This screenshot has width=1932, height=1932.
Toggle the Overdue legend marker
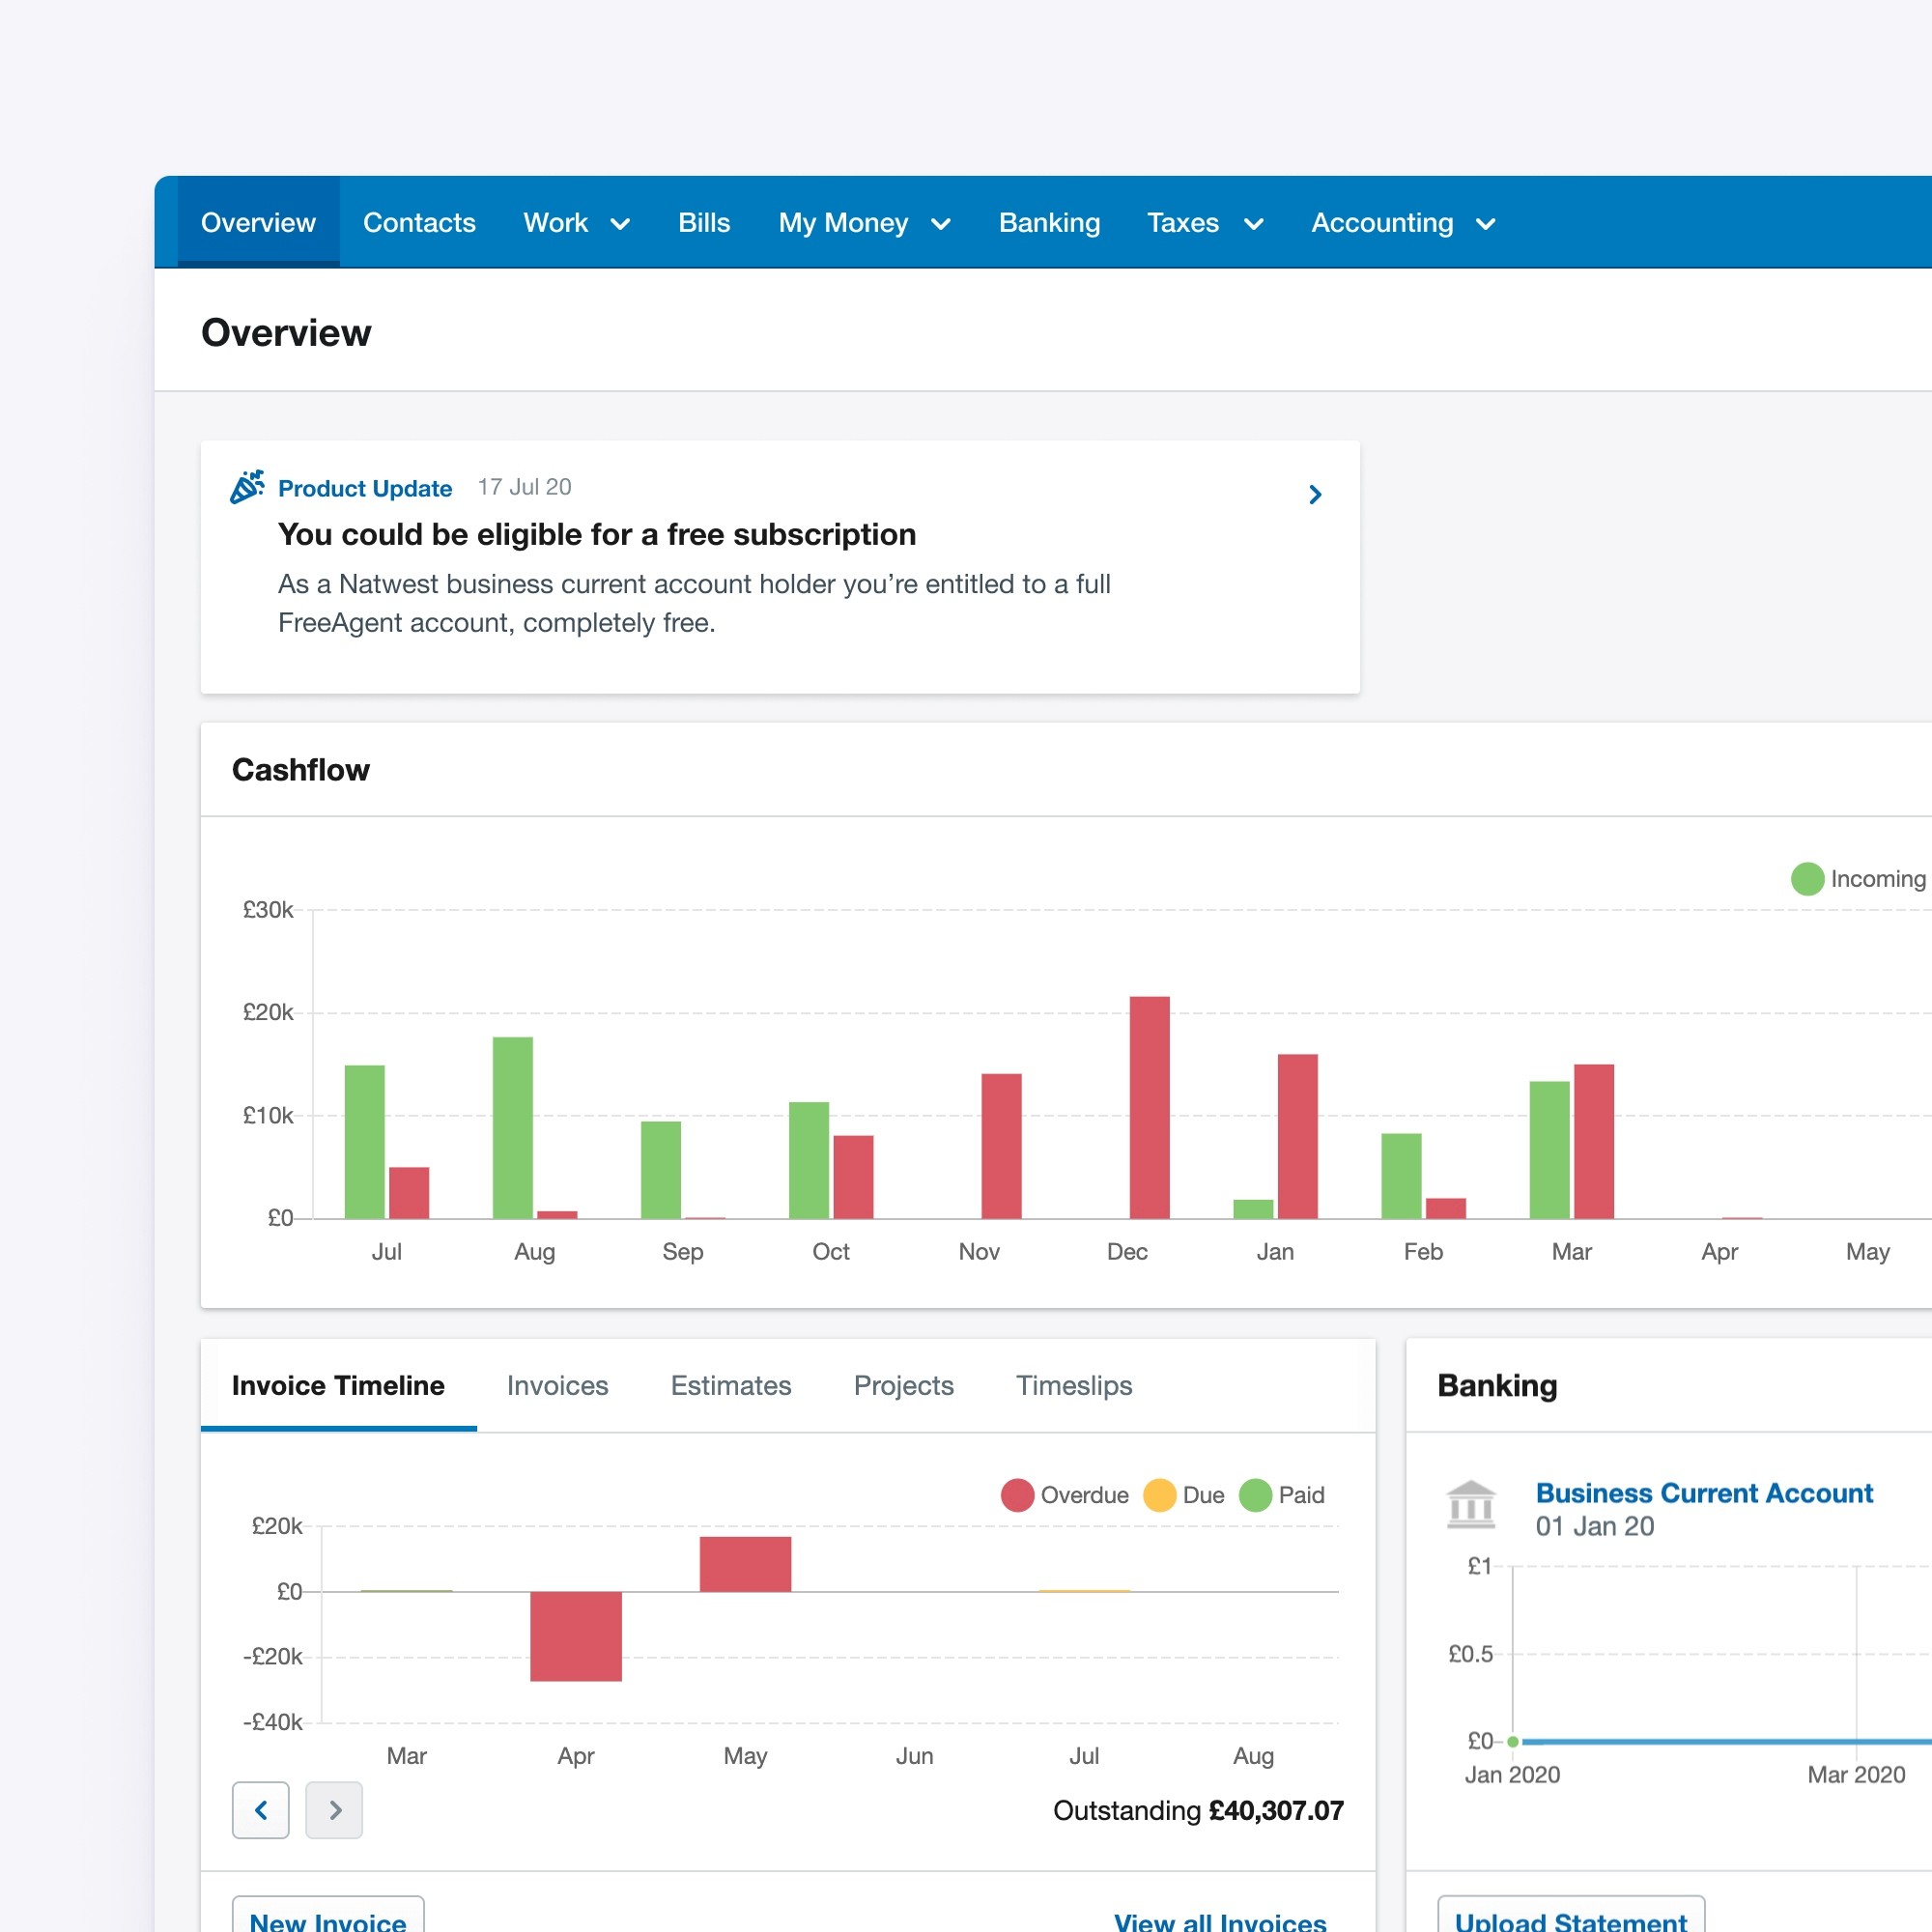(1017, 1495)
